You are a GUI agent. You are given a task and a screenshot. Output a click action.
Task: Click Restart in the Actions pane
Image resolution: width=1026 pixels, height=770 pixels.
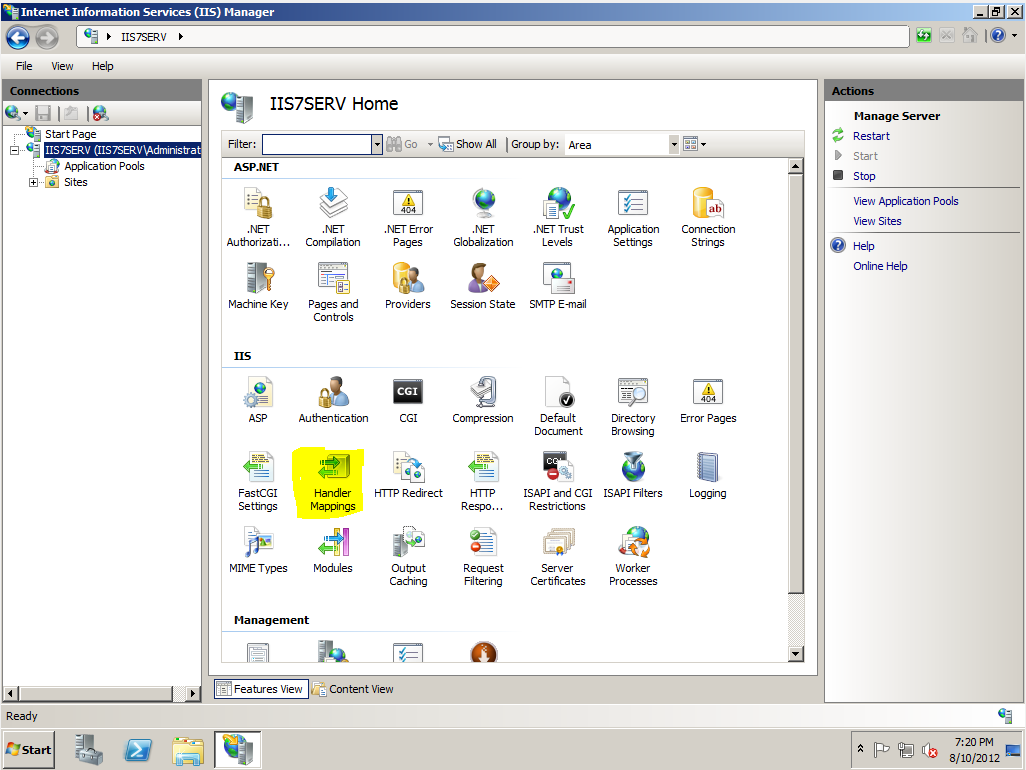871,136
